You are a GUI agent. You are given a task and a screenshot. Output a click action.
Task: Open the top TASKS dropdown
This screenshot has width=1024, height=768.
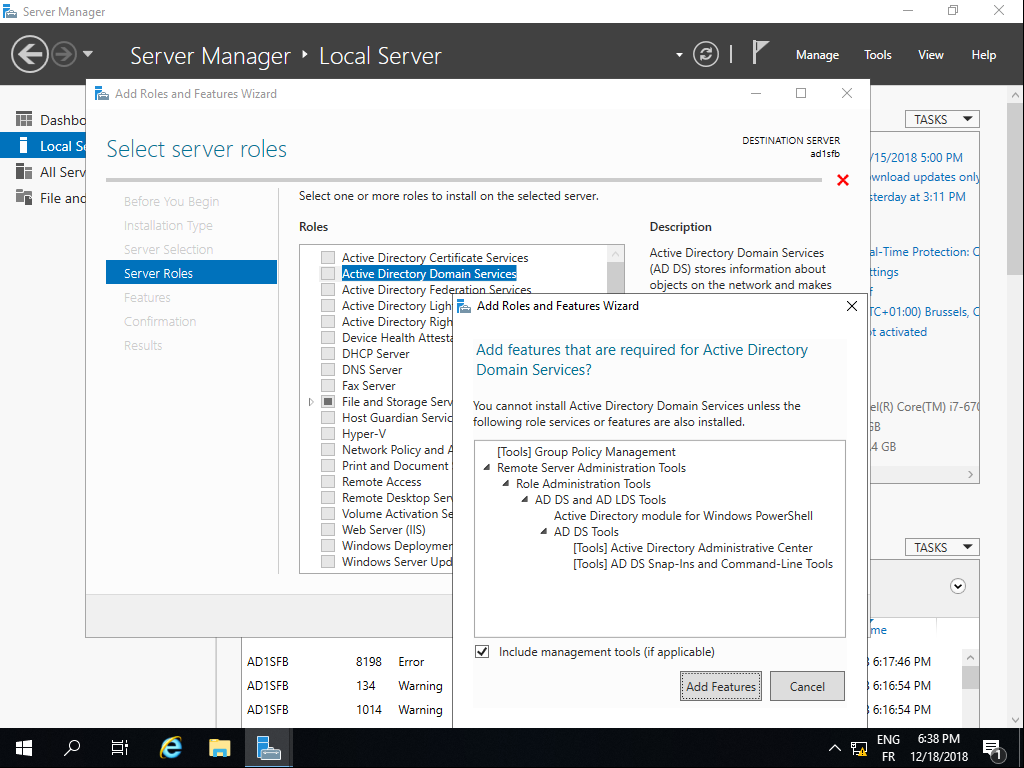(x=942, y=119)
